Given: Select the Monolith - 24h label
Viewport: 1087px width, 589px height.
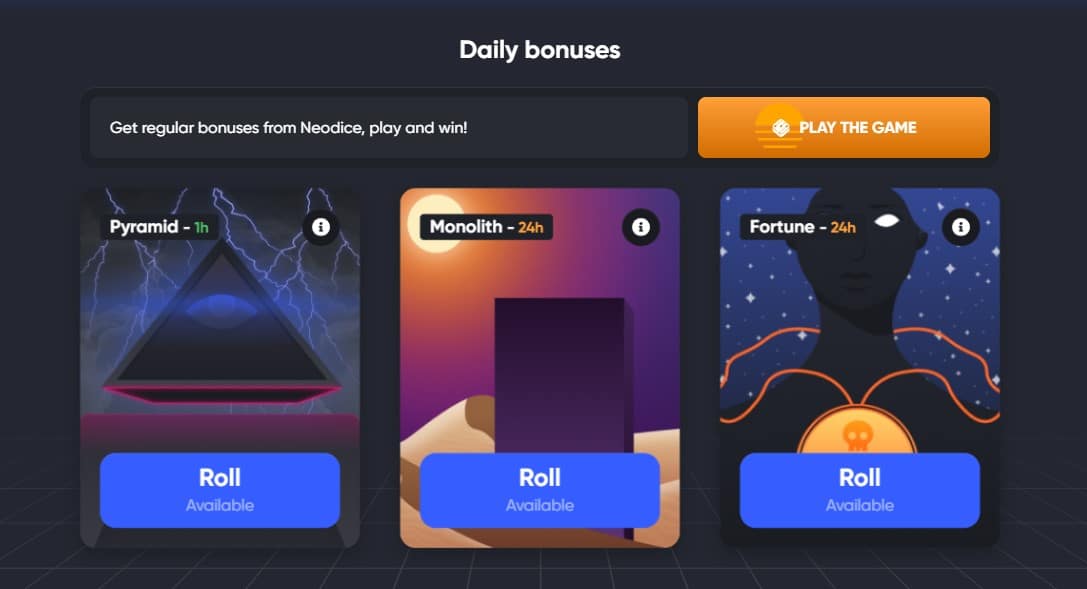Looking at the screenshot, I should point(486,227).
